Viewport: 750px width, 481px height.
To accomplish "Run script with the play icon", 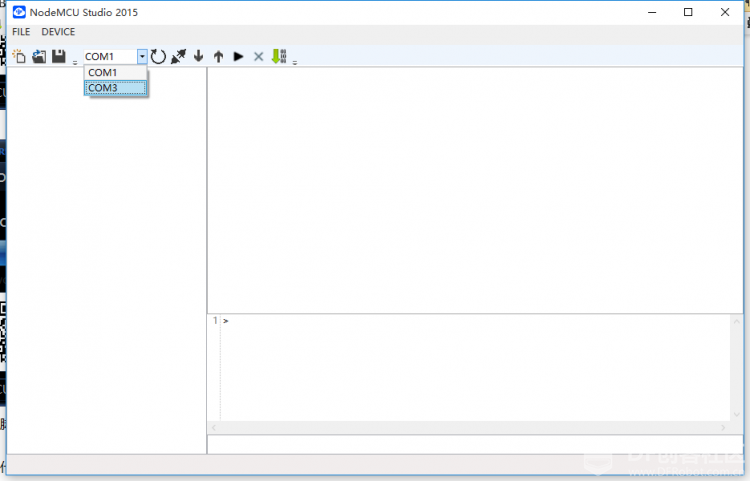I will (238, 56).
